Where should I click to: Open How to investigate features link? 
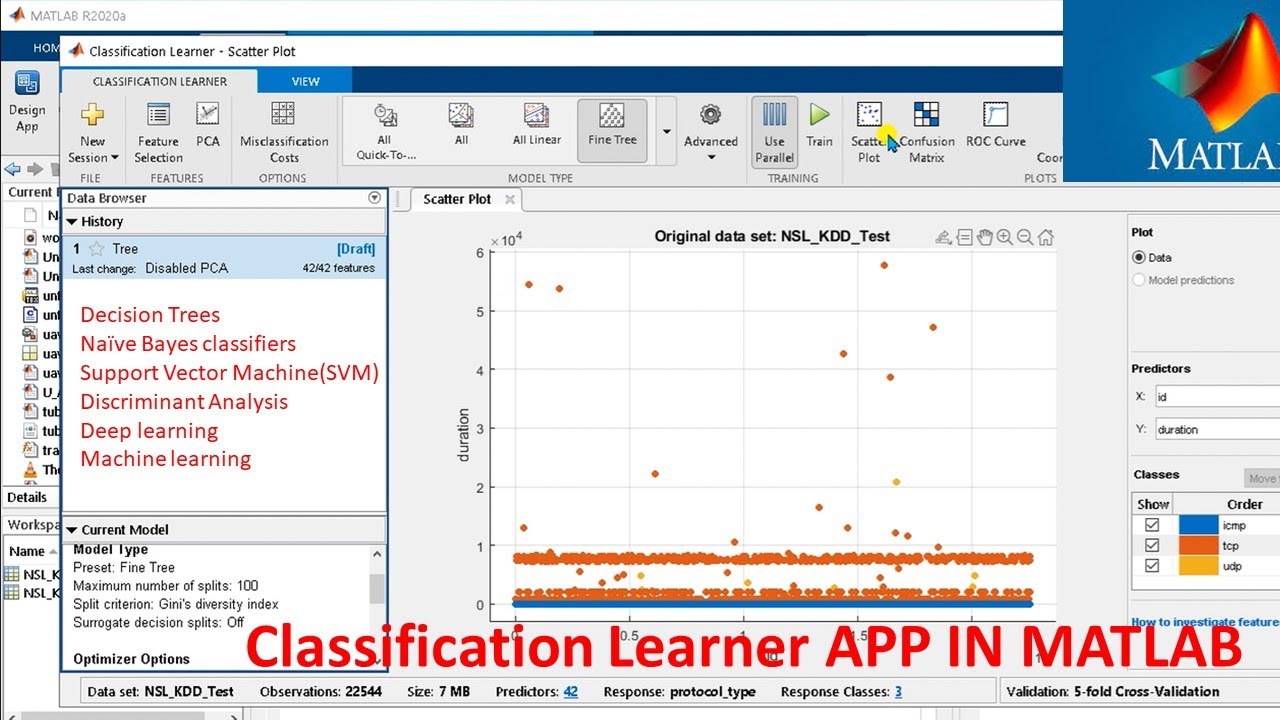point(1205,622)
